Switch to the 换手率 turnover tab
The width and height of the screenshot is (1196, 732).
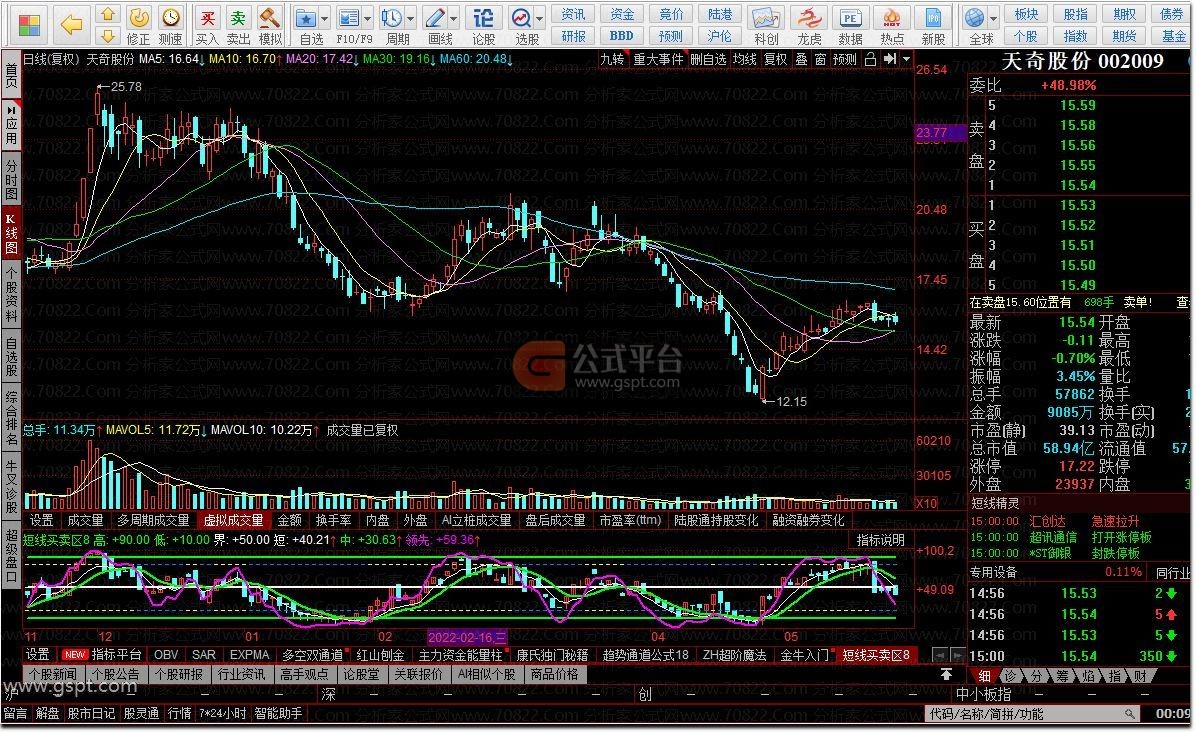(x=333, y=520)
